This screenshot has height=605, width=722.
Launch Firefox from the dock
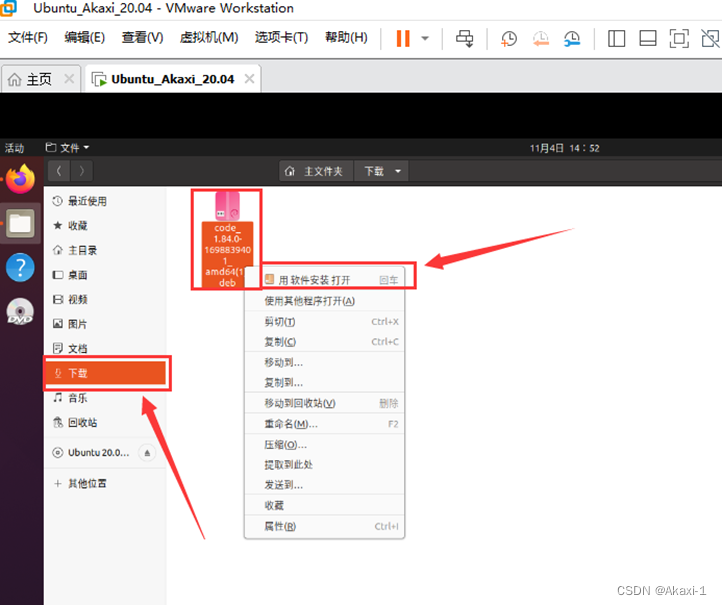pyautogui.click(x=20, y=179)
